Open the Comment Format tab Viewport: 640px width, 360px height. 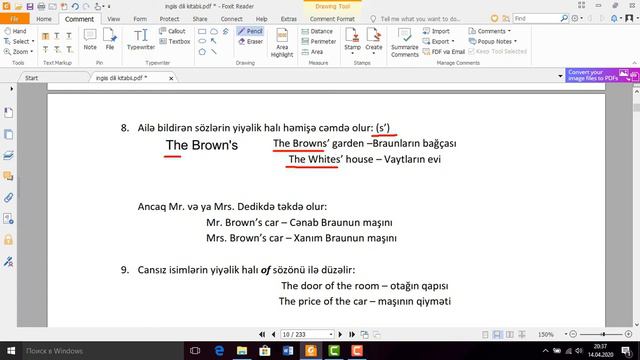click(x=332, y=19)
